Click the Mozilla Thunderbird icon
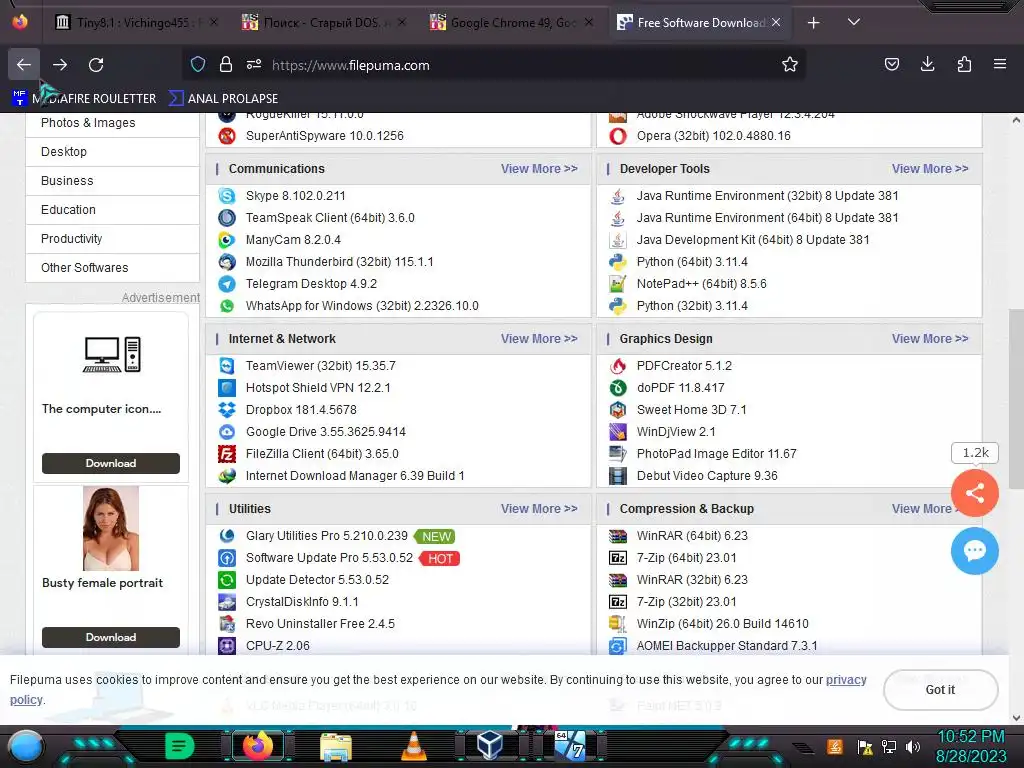 [x=227, y=262]
